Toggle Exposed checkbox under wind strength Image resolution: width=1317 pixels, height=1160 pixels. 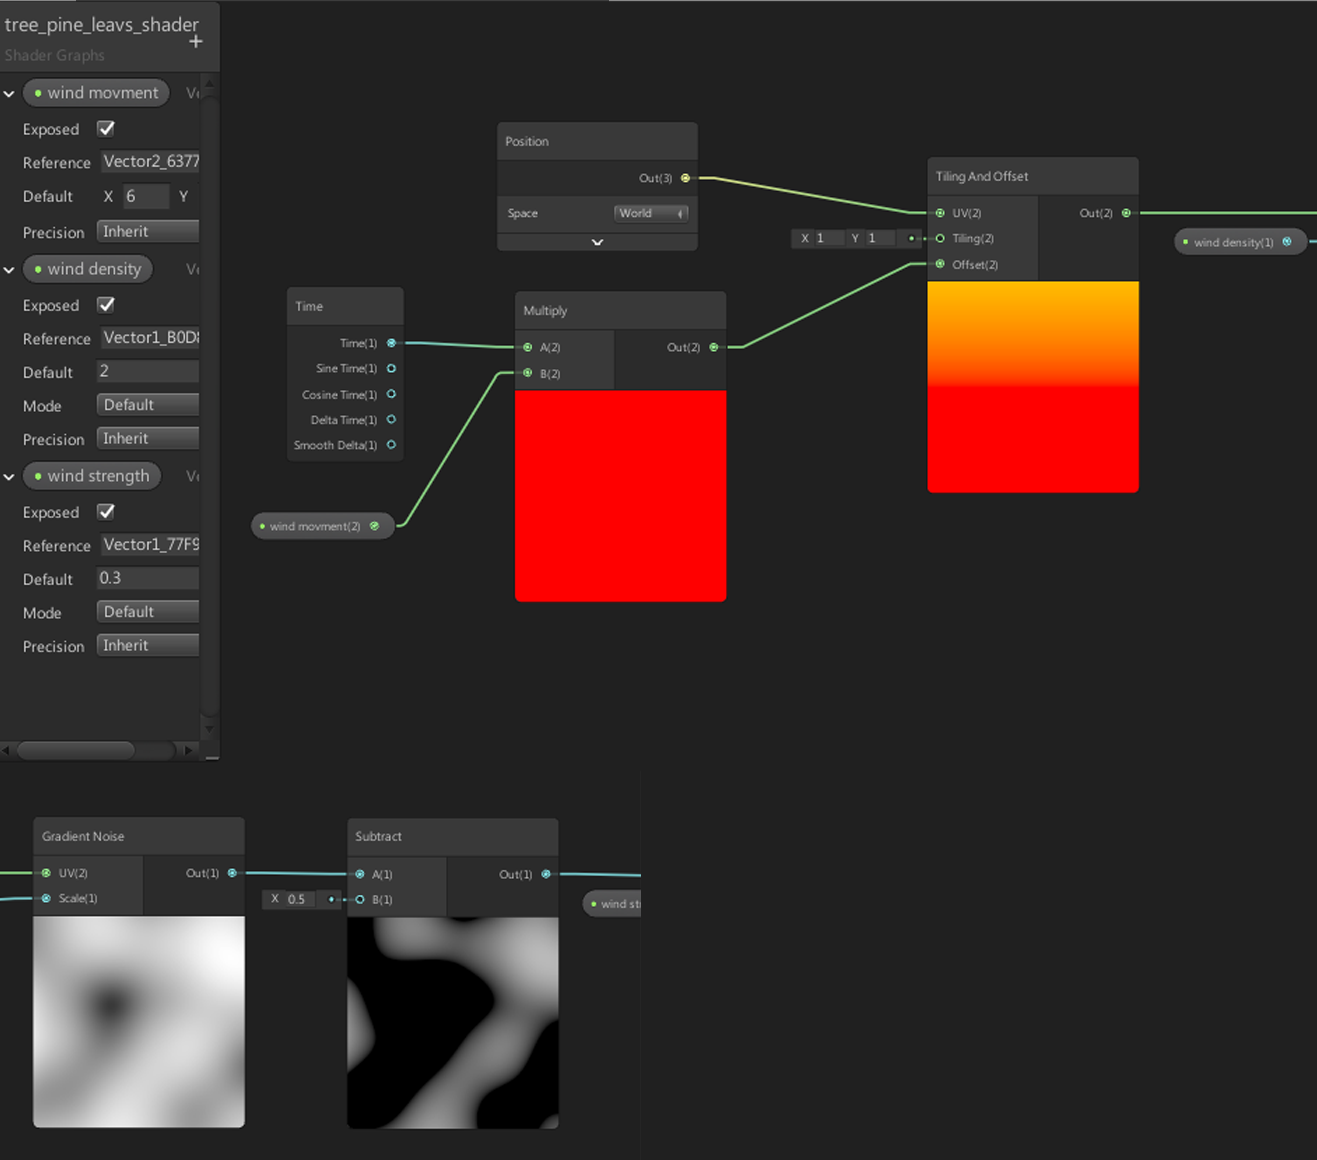(x=106, y=512)
